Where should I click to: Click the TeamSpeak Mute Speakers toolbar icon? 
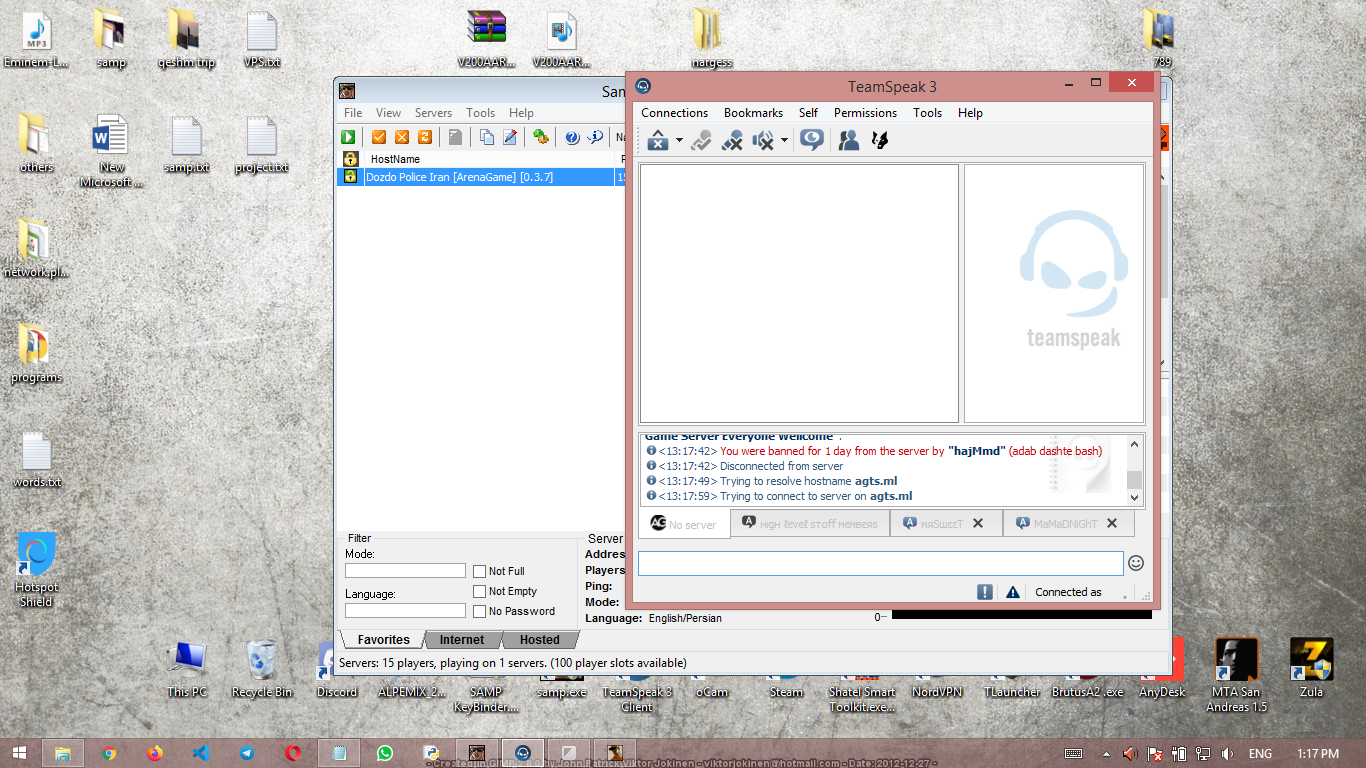tap(763, 140)
